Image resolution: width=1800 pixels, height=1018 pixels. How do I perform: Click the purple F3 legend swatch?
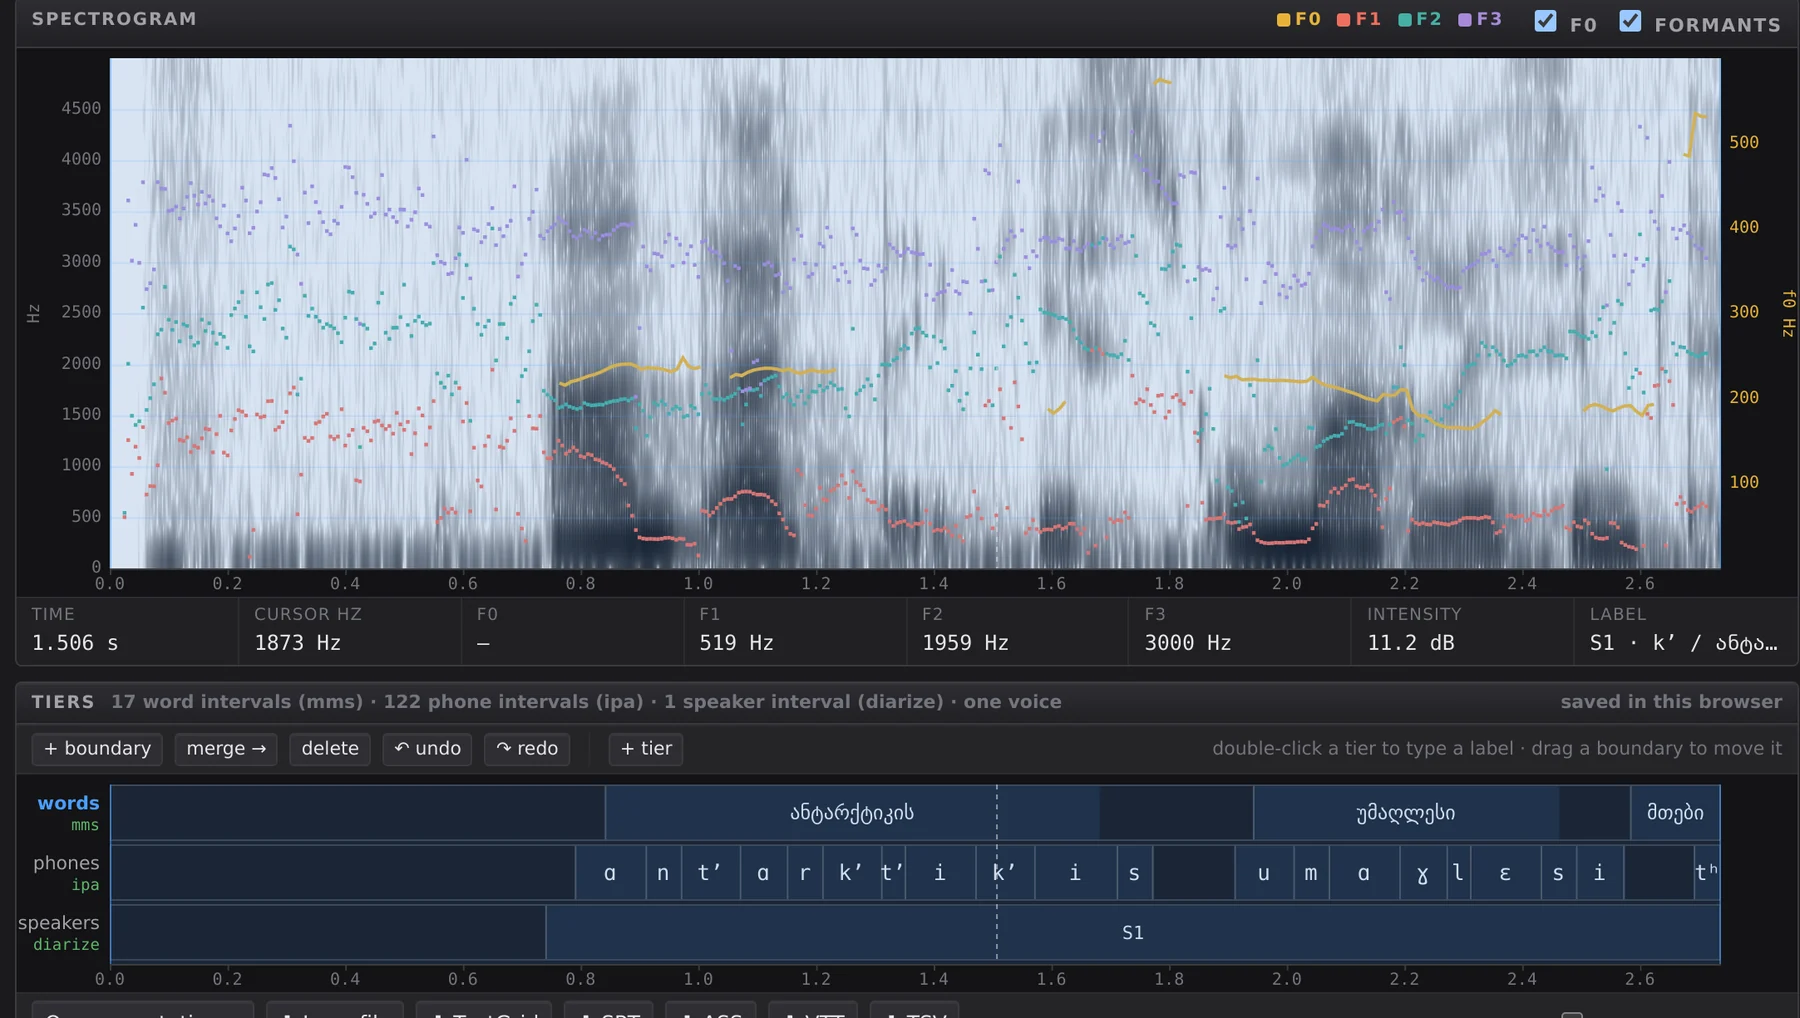click(x=1464, y=20)
